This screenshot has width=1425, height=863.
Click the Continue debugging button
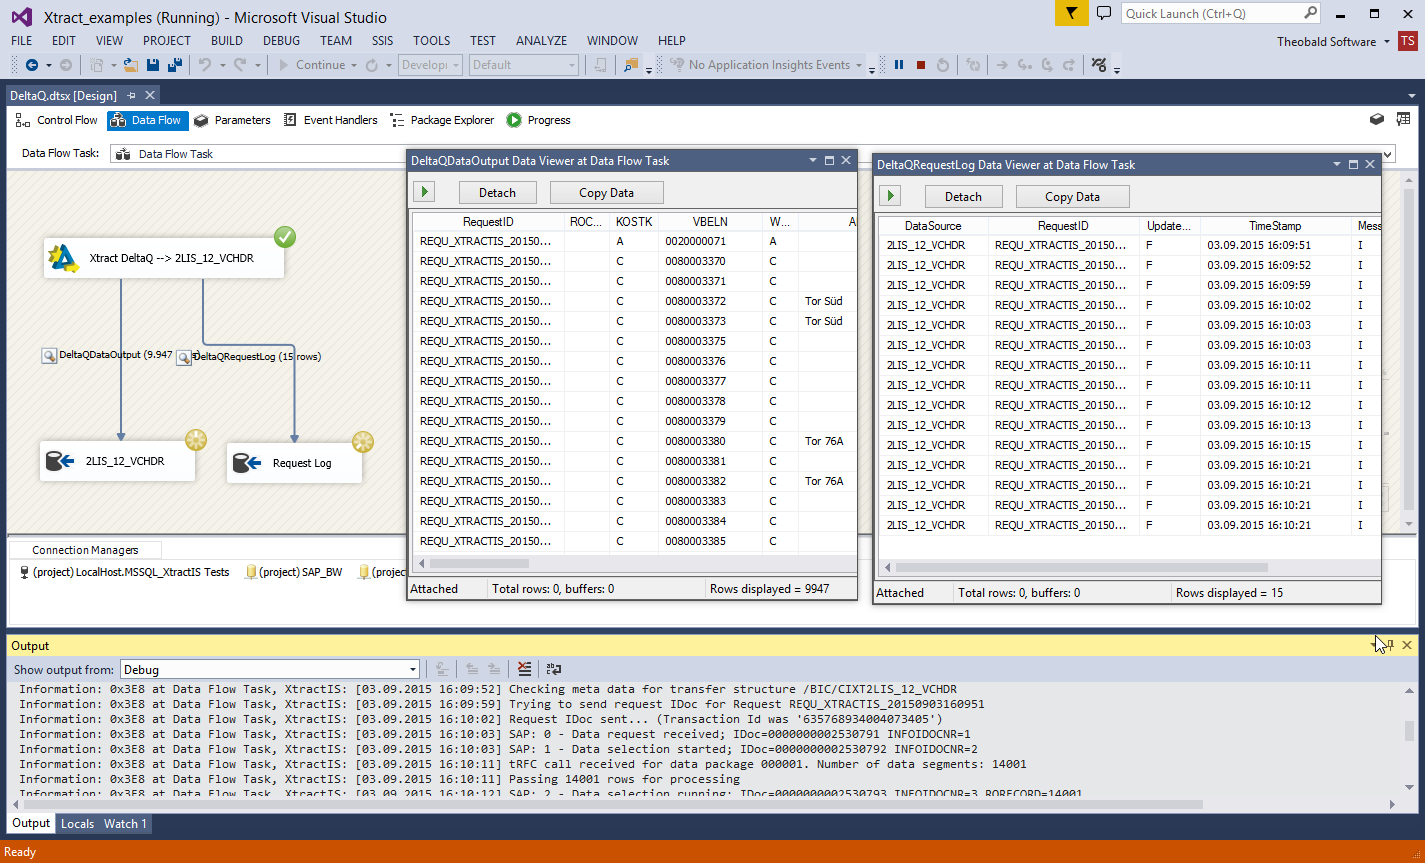(311, 65)
